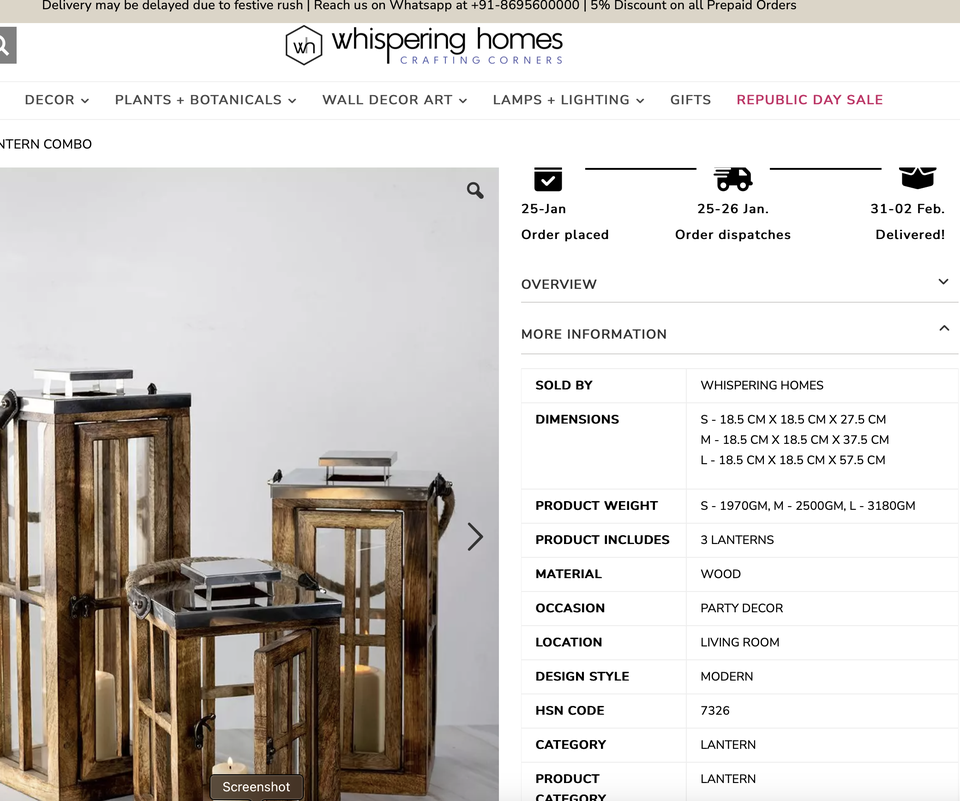This screenshot has width=960, height=801.
Task: Click the lantern product main image
Action: coord(249,484)
